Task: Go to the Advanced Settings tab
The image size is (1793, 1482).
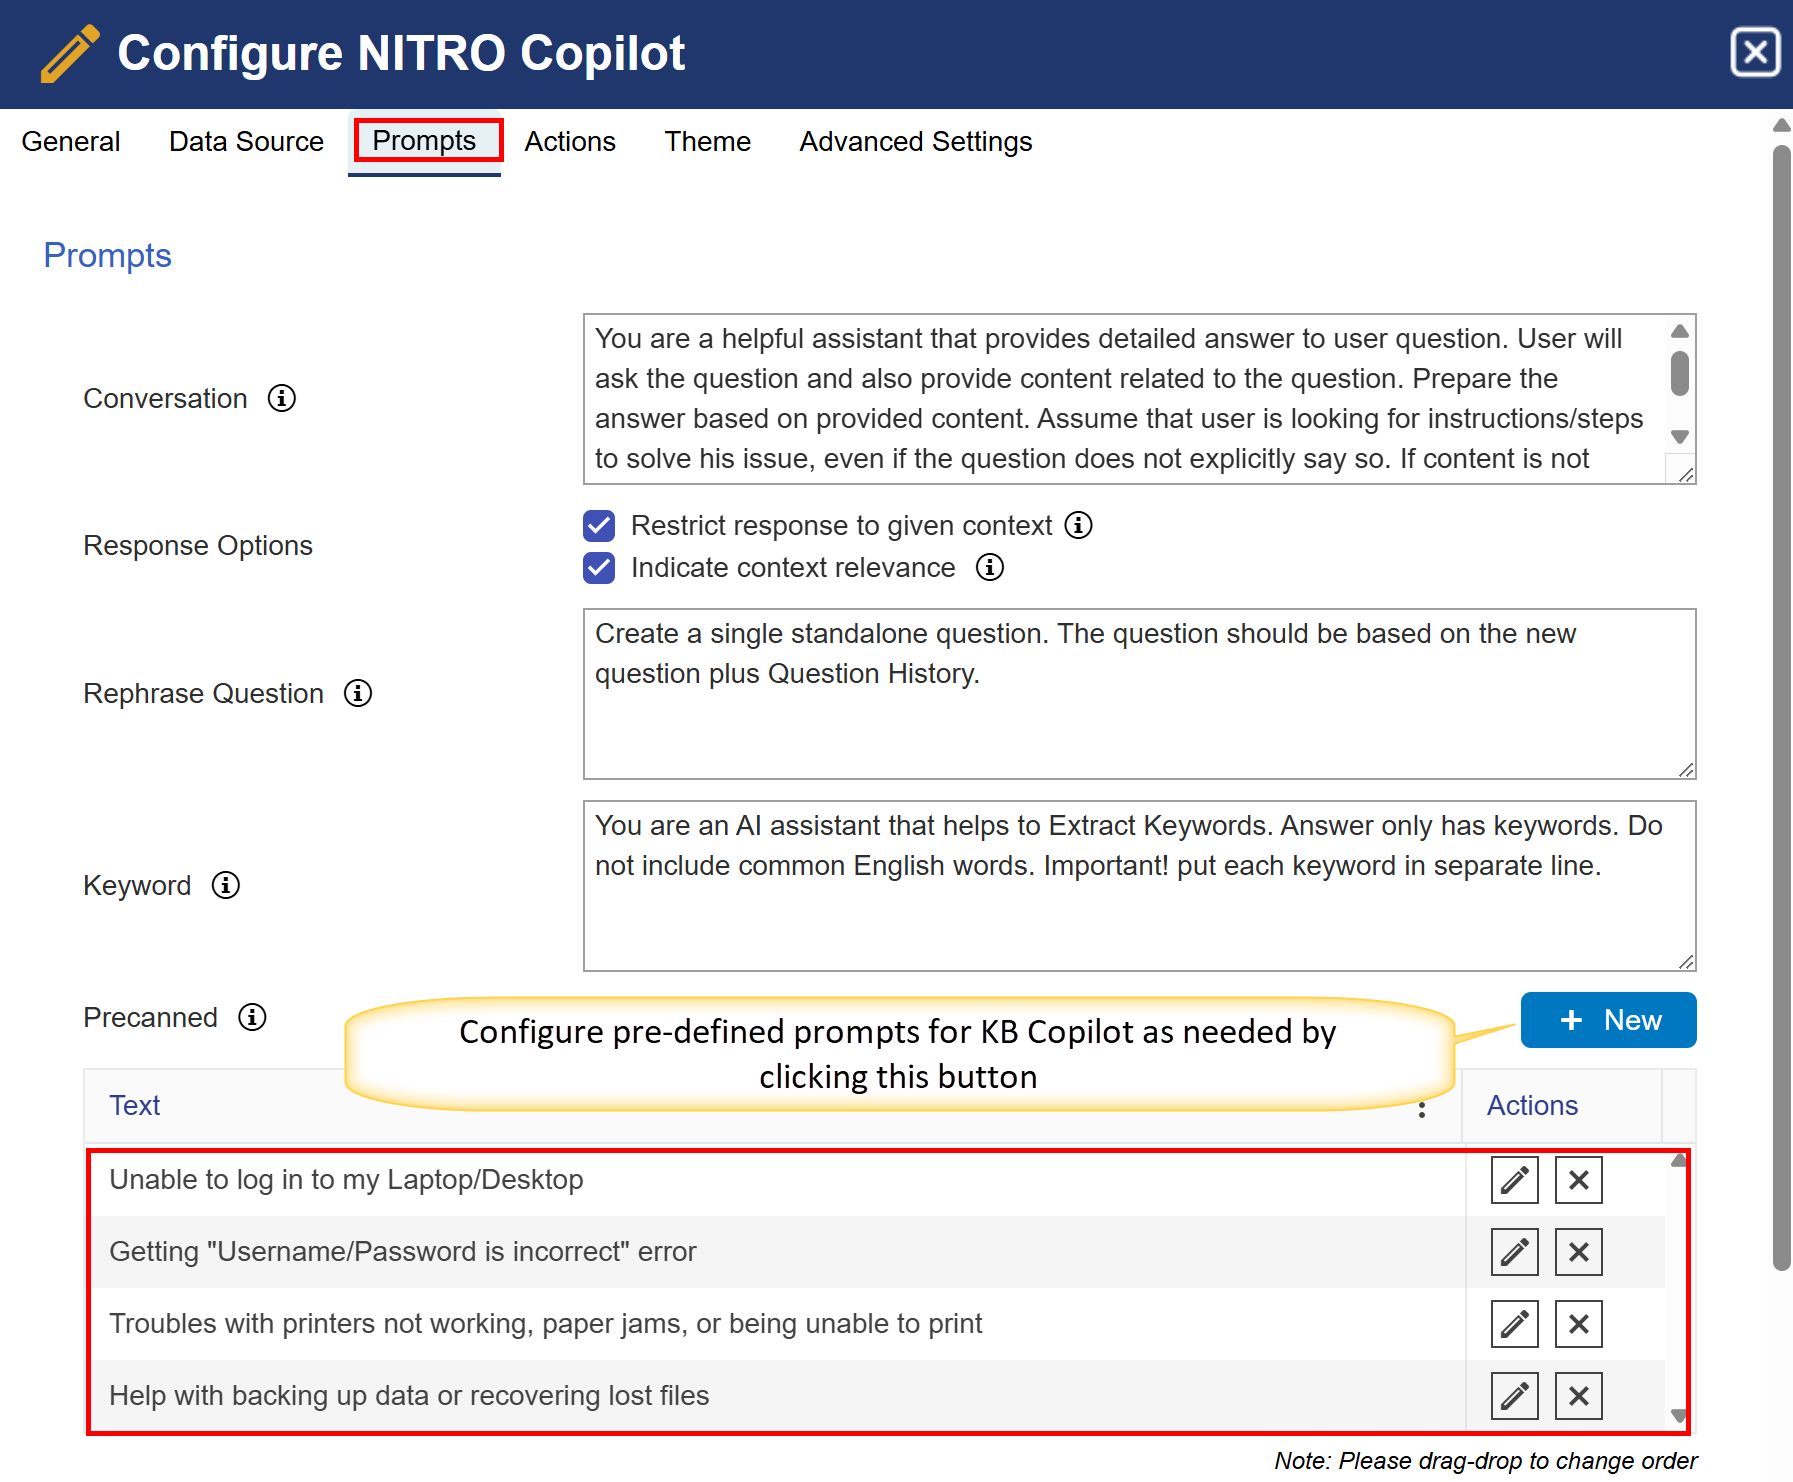Action: click(915, 141)
